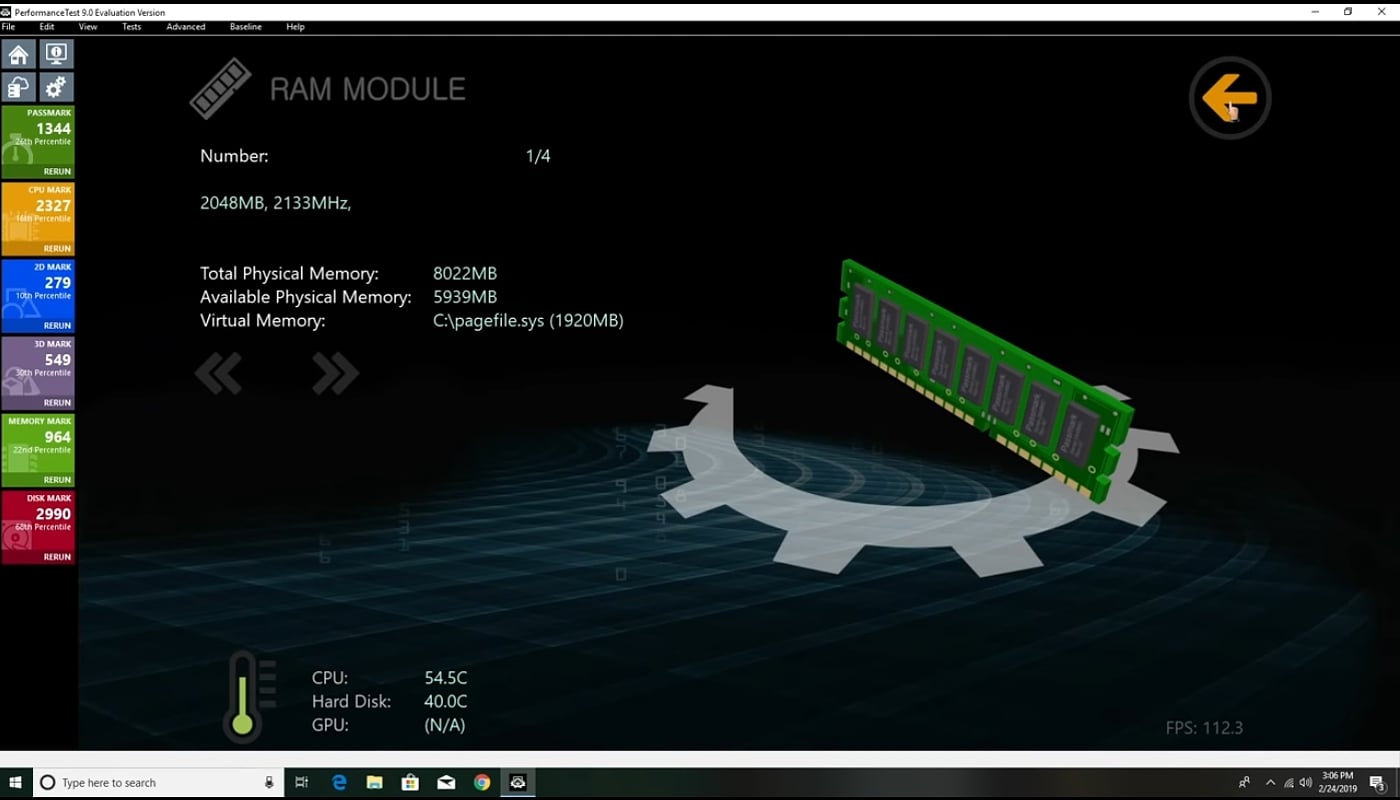Click the RAM module heading icon
The height and width of the screenshot is (800, 1400).
[220, 89]
